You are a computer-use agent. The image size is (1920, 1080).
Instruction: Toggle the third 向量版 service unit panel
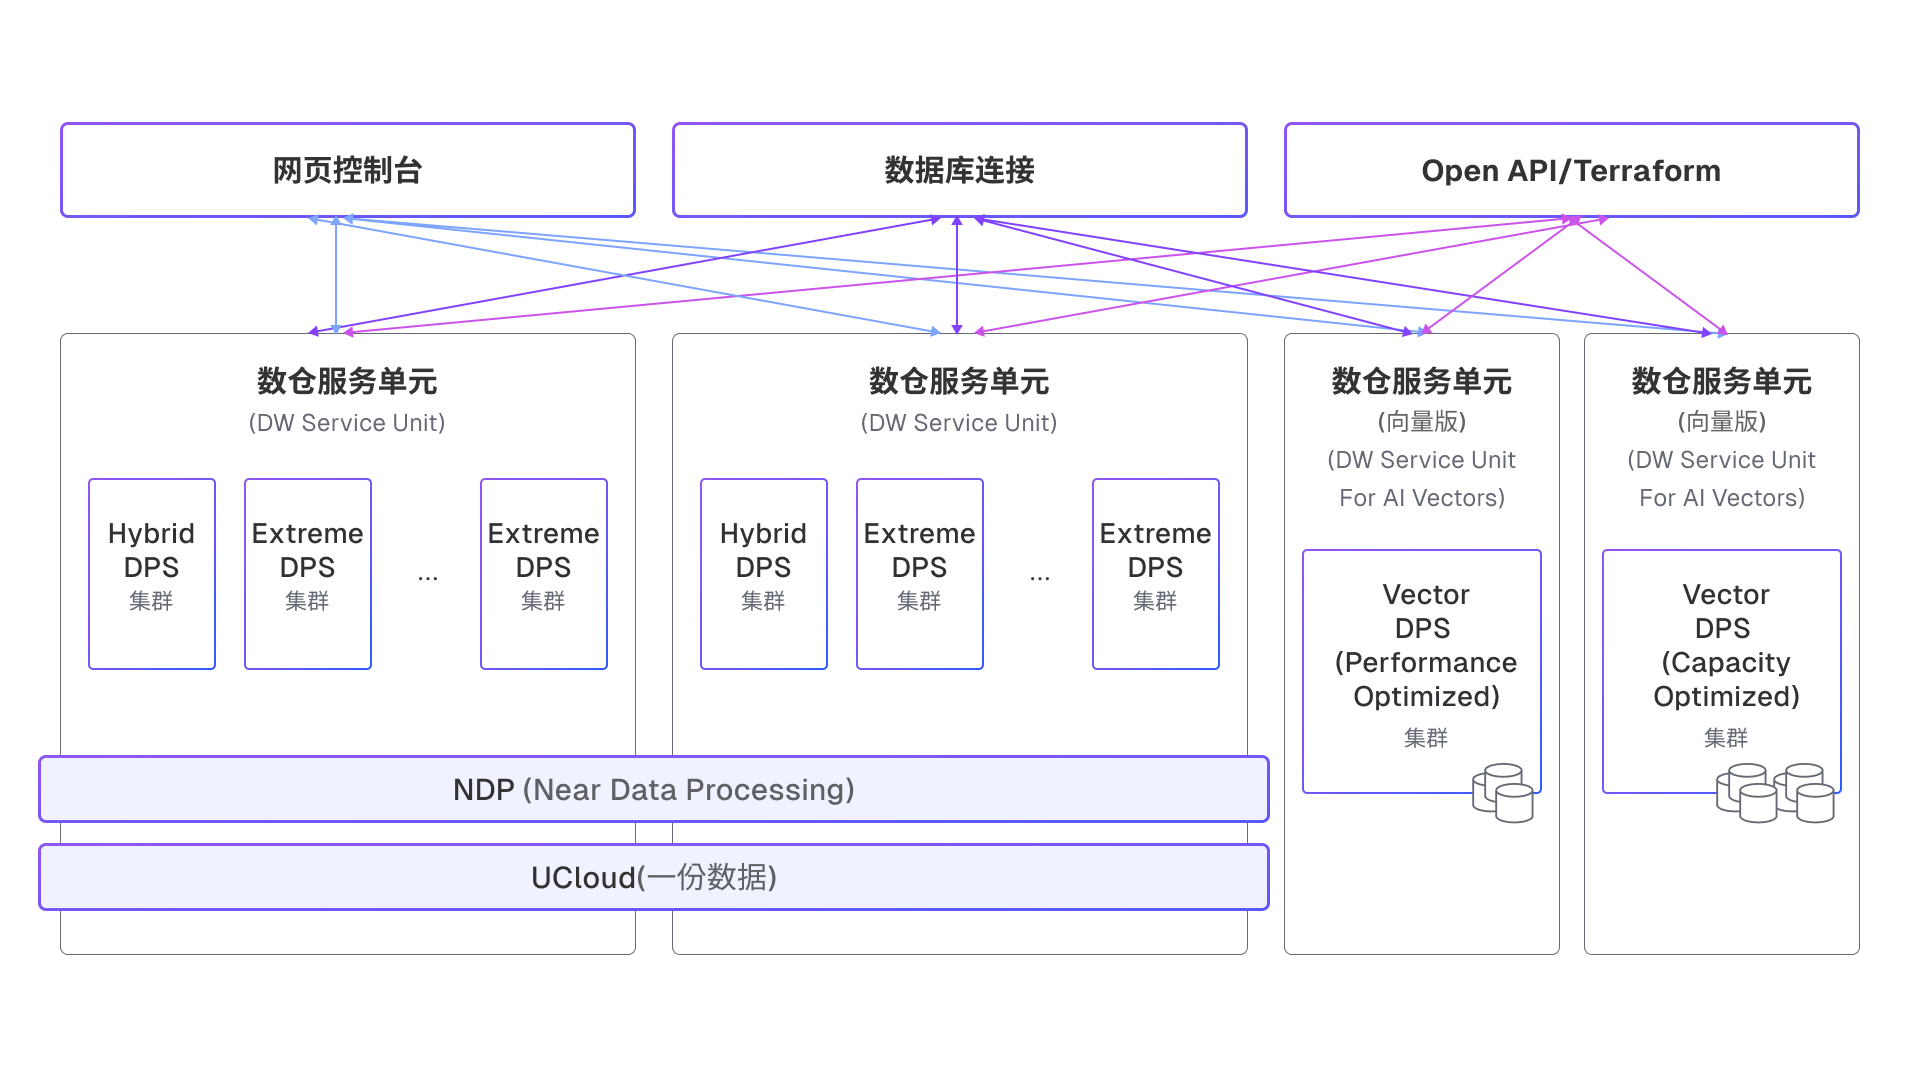coord(1421,381)
